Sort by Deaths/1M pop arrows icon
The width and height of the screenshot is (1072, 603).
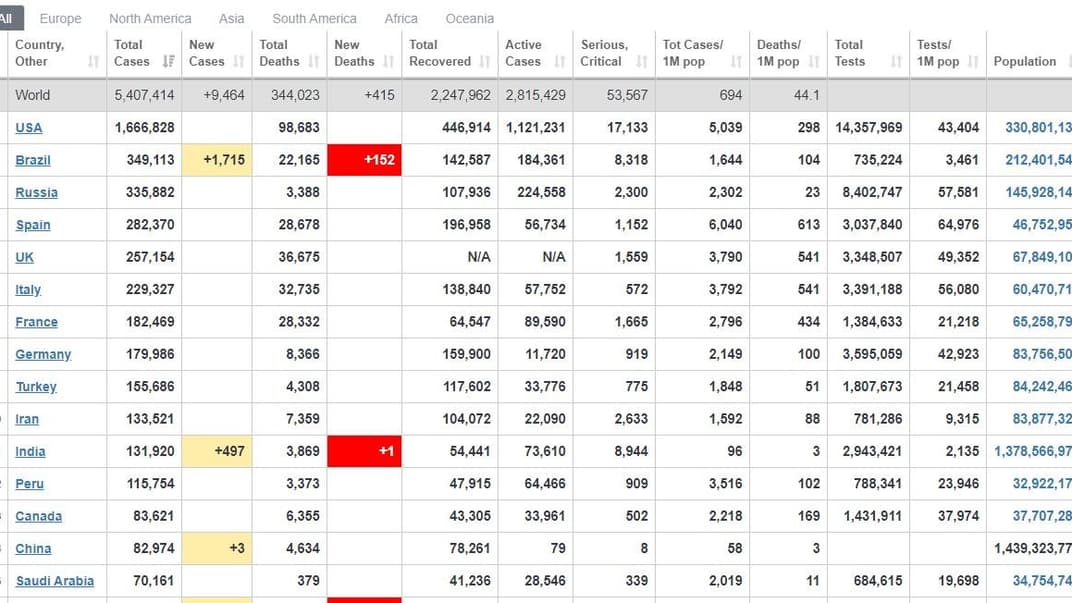point(814,62)
